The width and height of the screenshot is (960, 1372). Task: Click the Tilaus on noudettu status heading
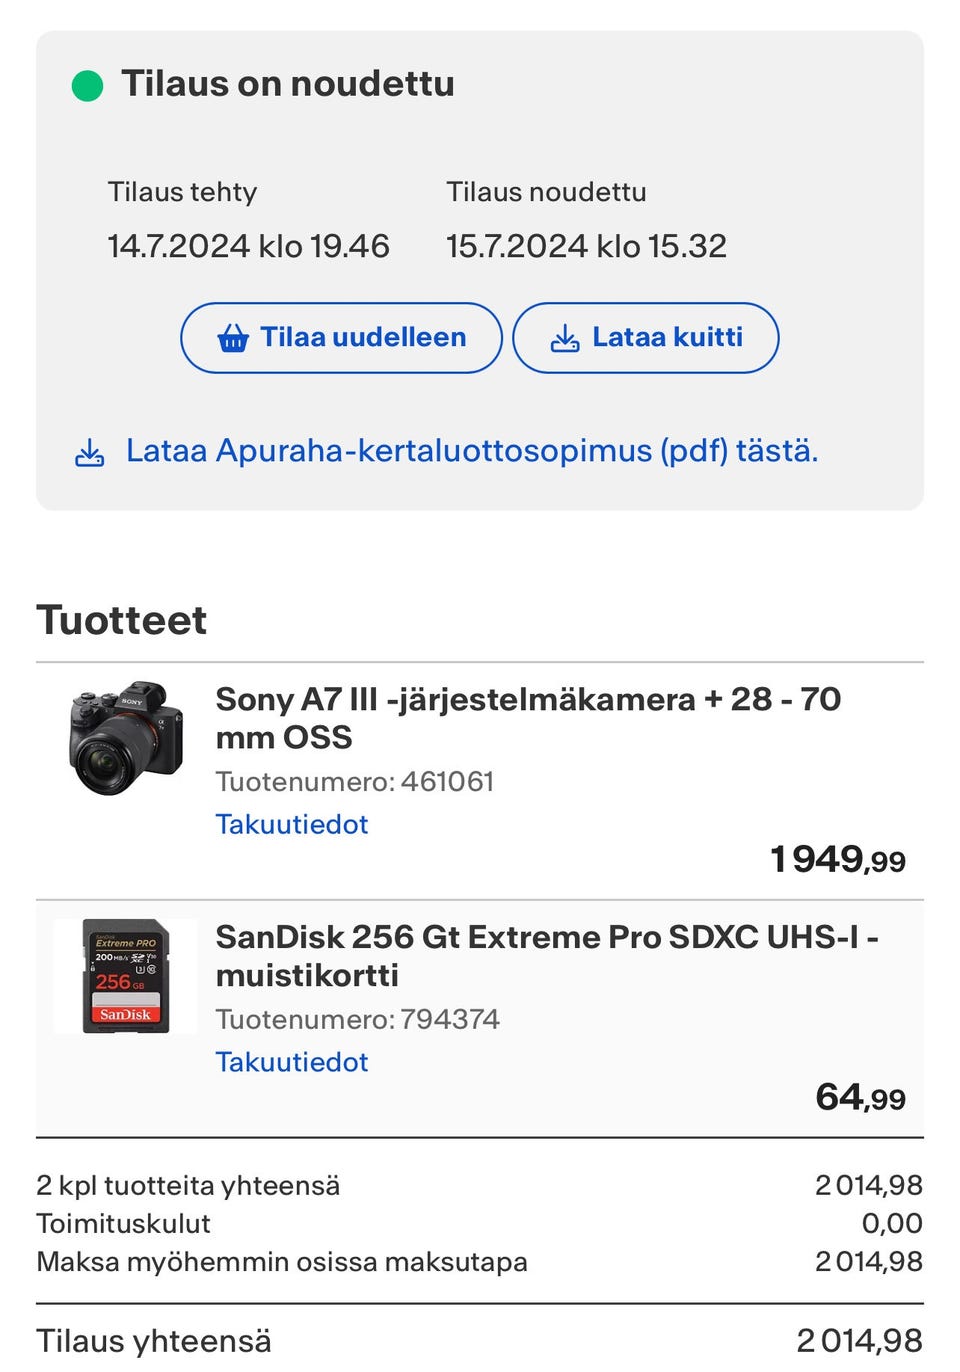[288, 84]
